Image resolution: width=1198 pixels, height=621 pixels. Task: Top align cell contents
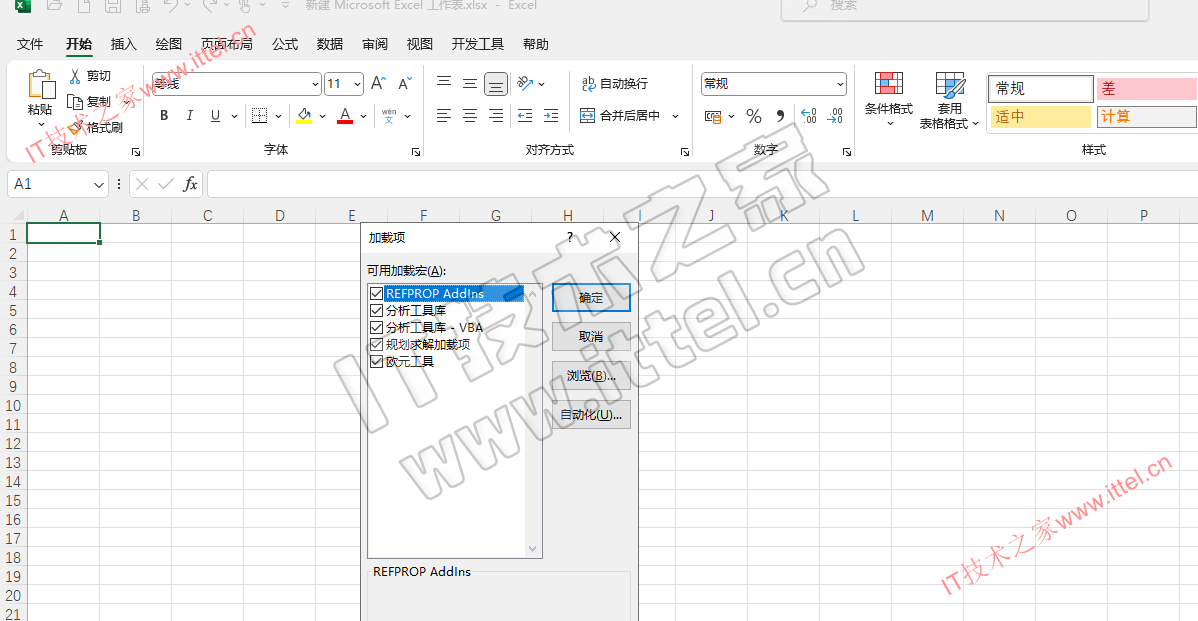(x=444, y=82)
